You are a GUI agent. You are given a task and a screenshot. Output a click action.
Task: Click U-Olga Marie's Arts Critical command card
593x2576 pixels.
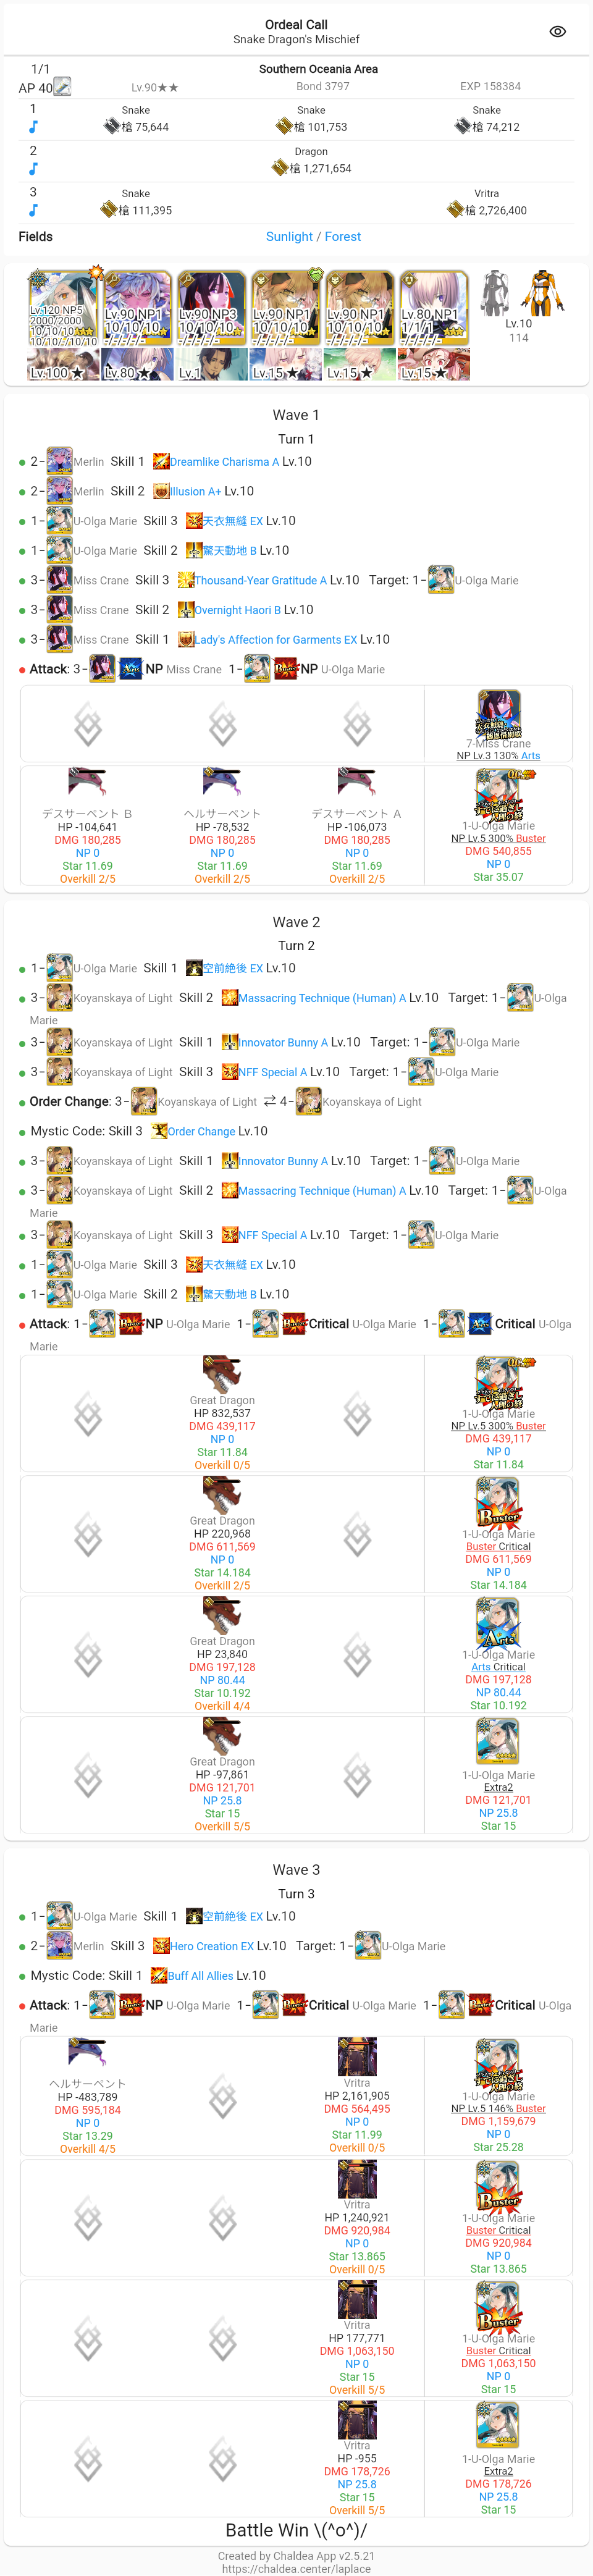[498, 1622]
